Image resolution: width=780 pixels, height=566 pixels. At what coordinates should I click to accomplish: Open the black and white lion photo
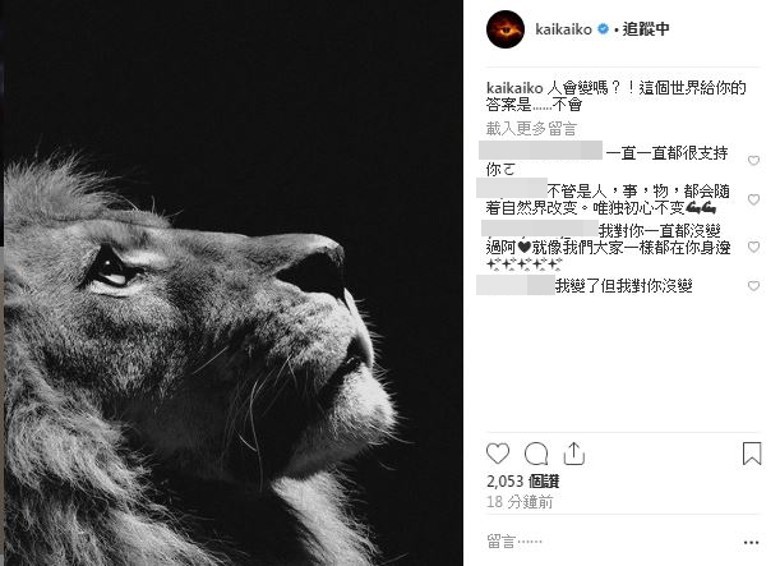[233, 283]
